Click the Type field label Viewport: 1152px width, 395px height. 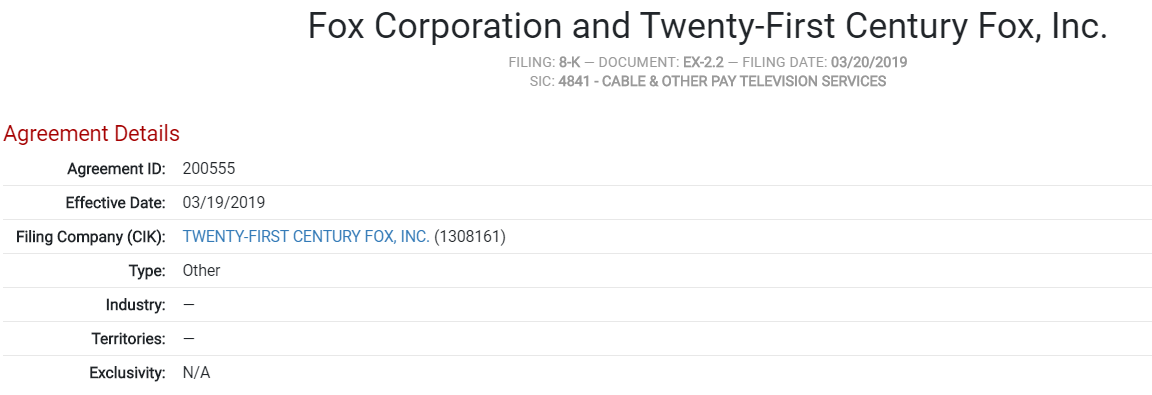147,270
